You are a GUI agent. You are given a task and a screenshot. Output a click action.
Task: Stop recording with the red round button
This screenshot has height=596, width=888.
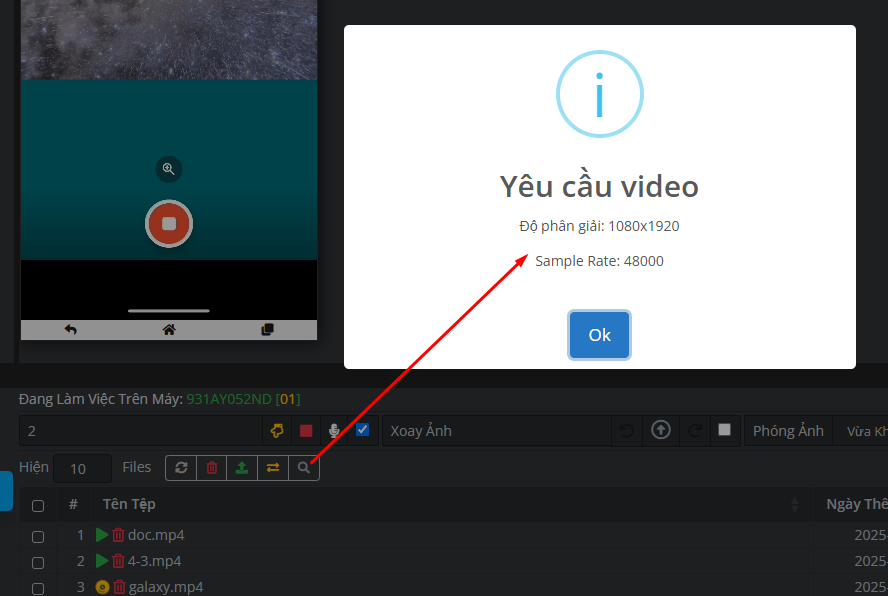click(169, 223)
